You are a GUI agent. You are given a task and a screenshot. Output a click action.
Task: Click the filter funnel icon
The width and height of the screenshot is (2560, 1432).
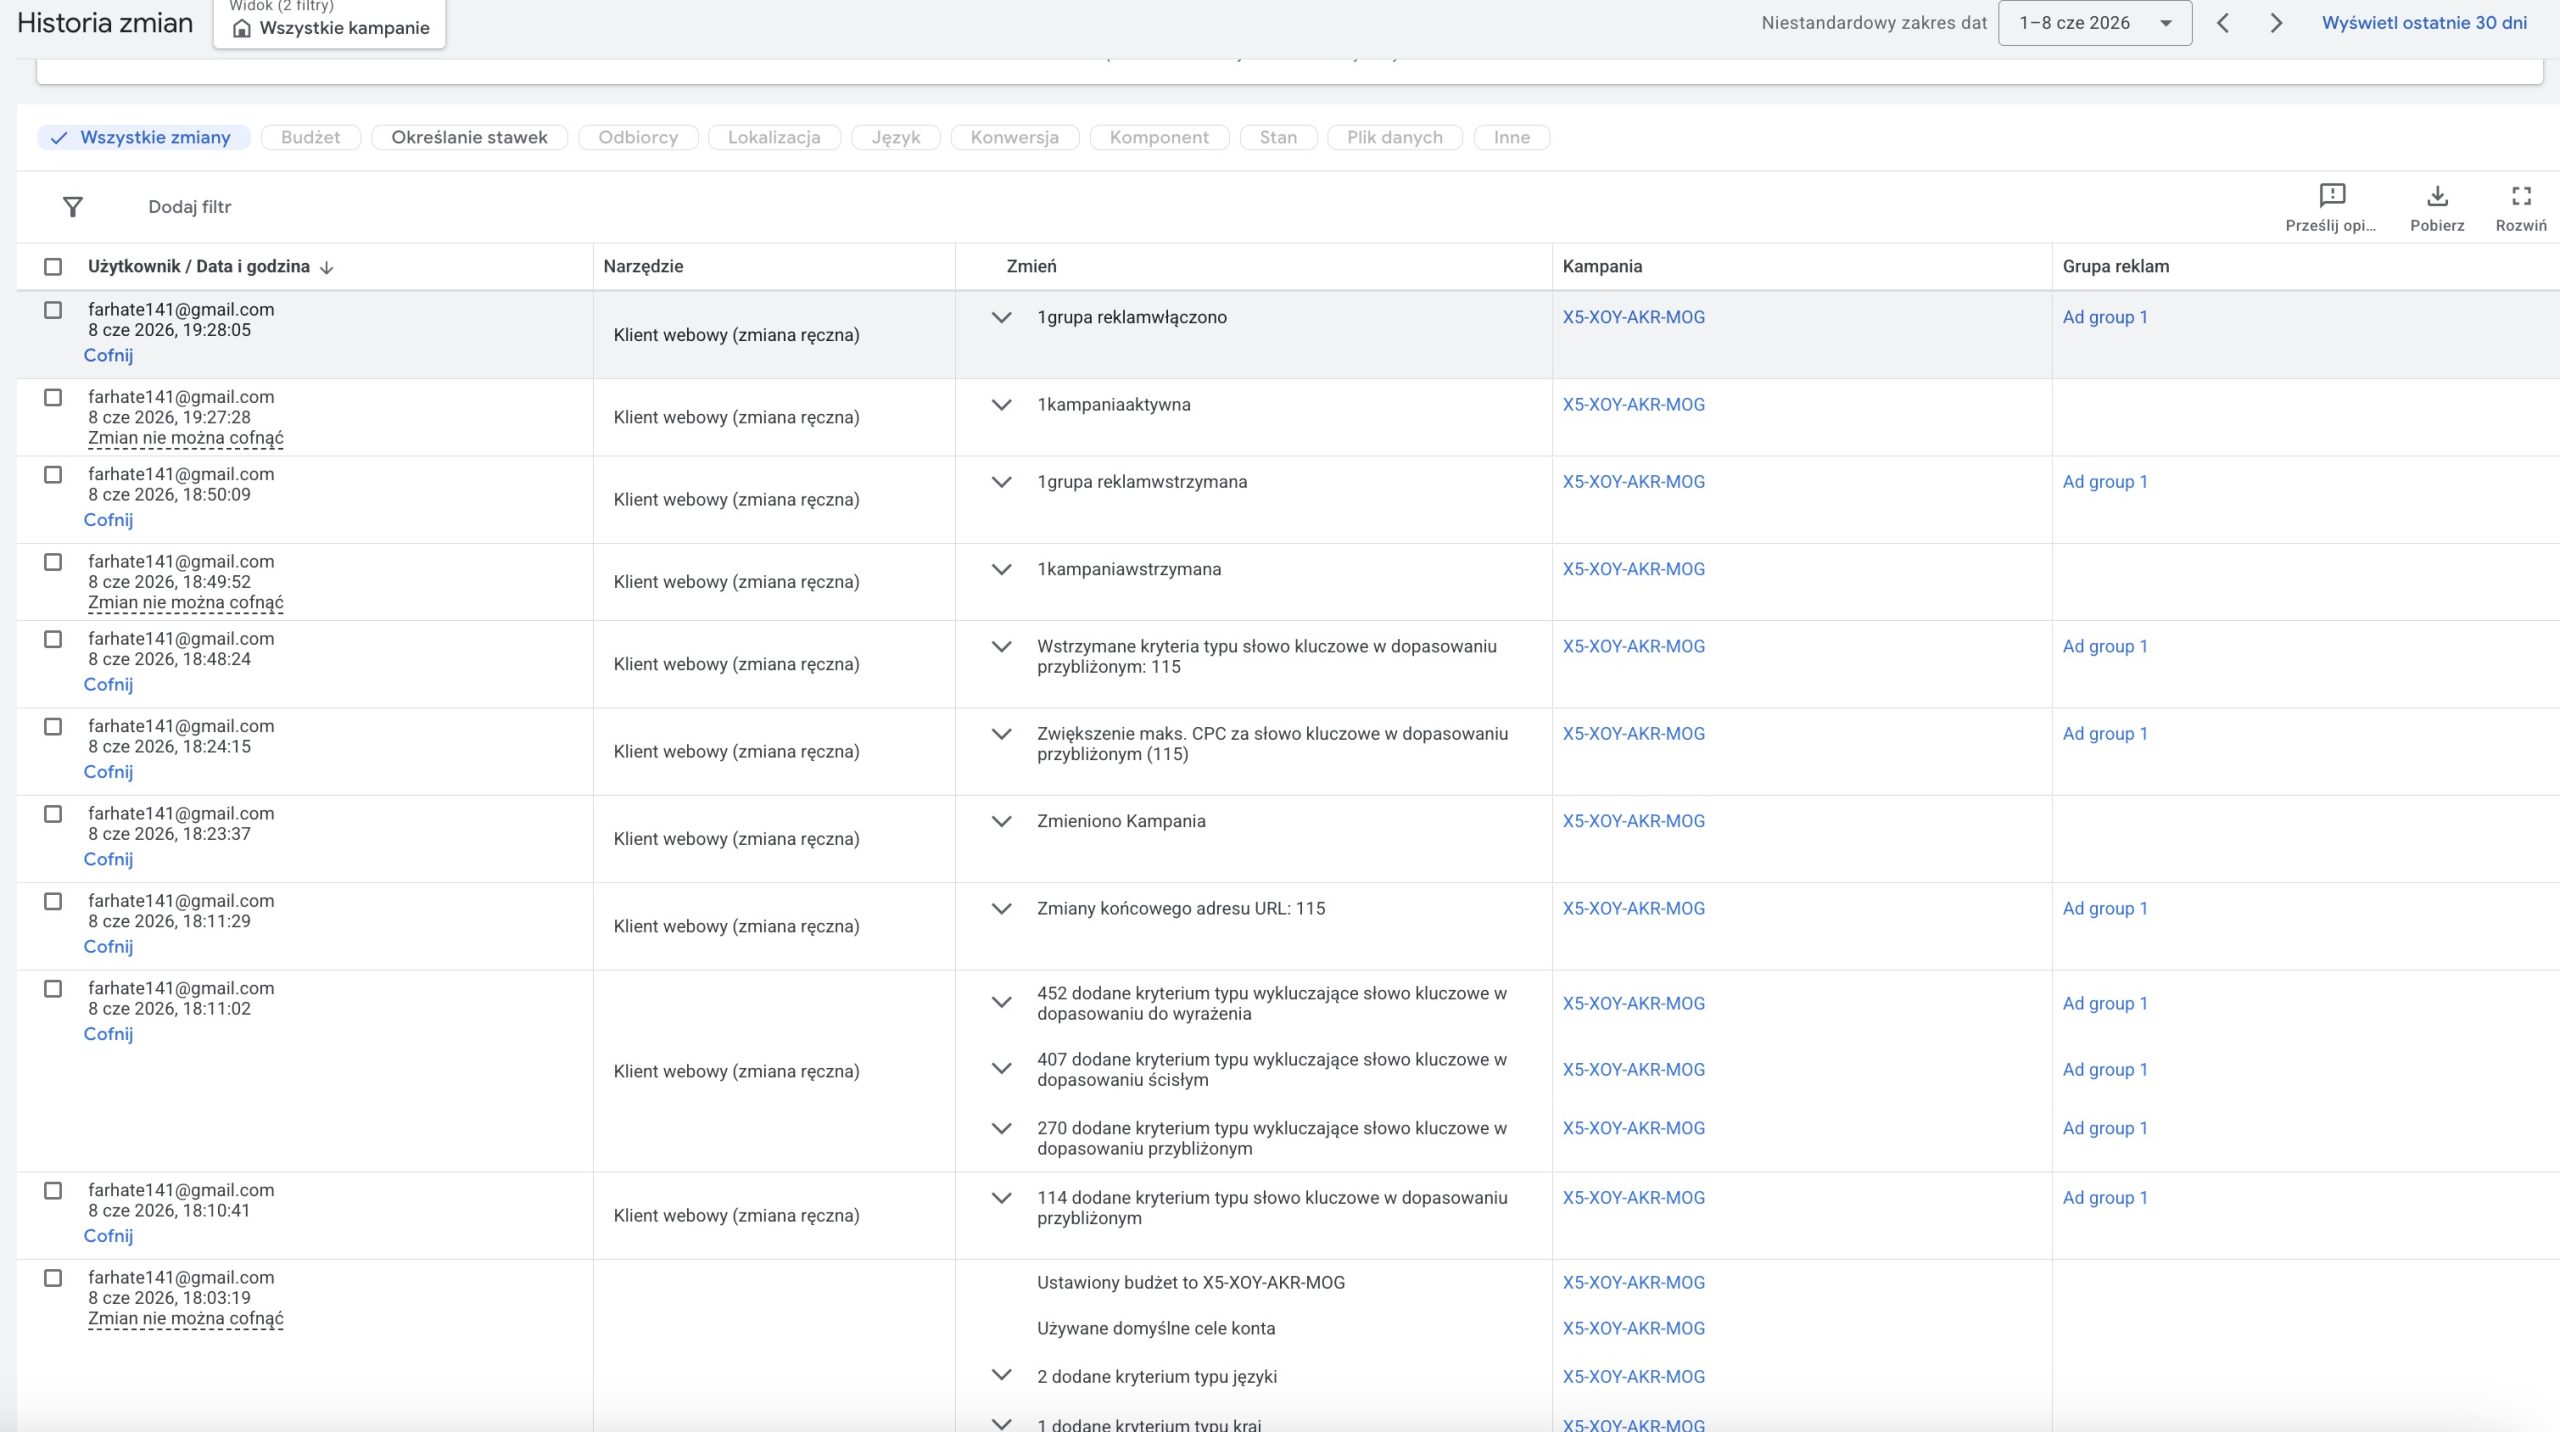tap(72, 207)
